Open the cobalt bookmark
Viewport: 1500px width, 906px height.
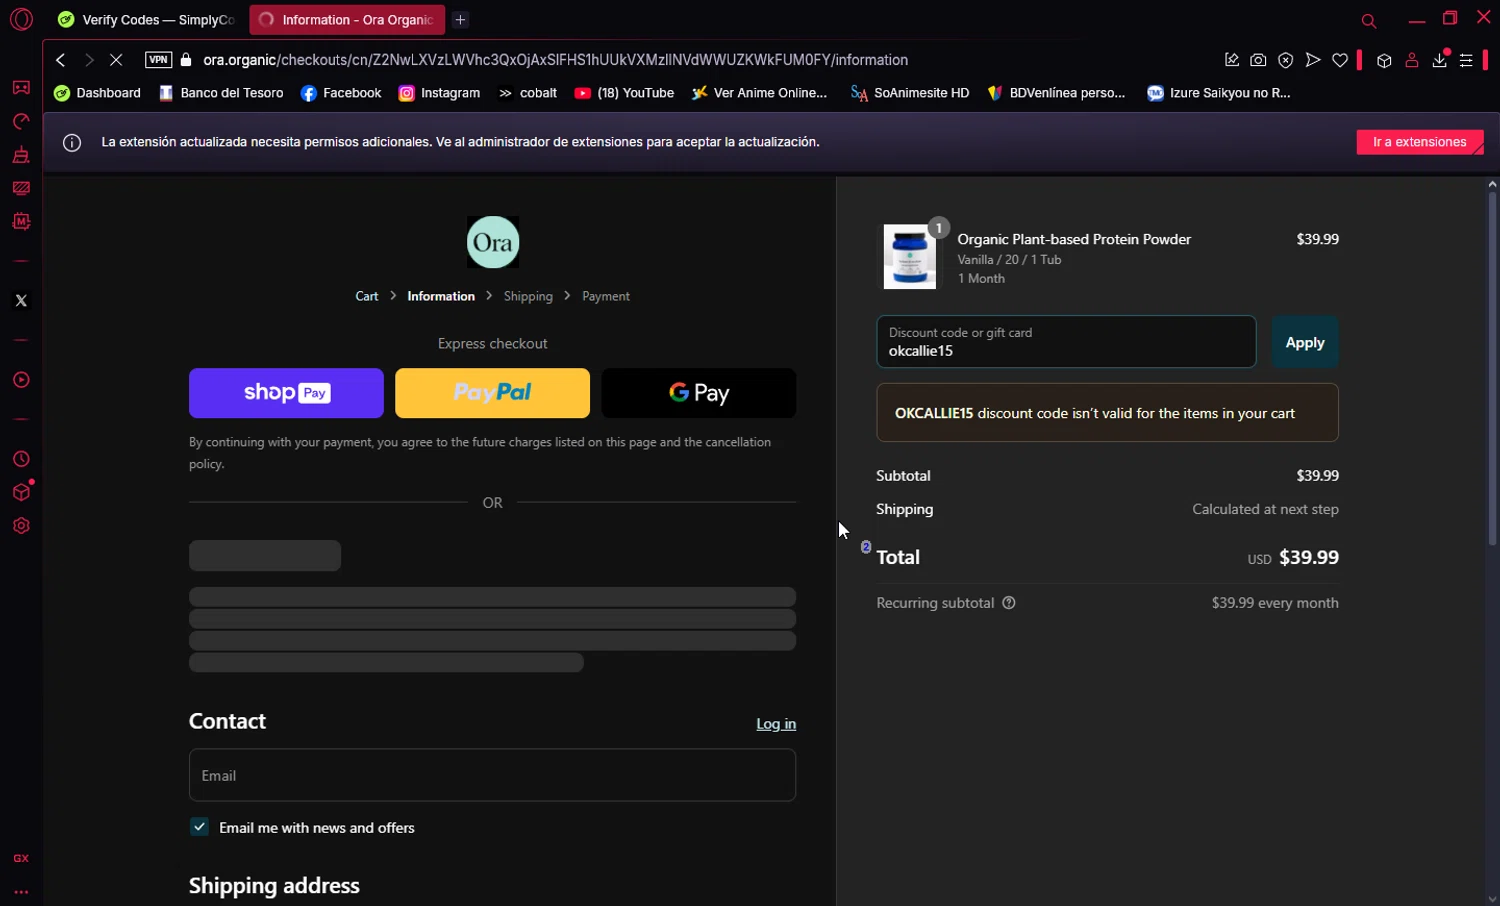[x=527, y=93]
